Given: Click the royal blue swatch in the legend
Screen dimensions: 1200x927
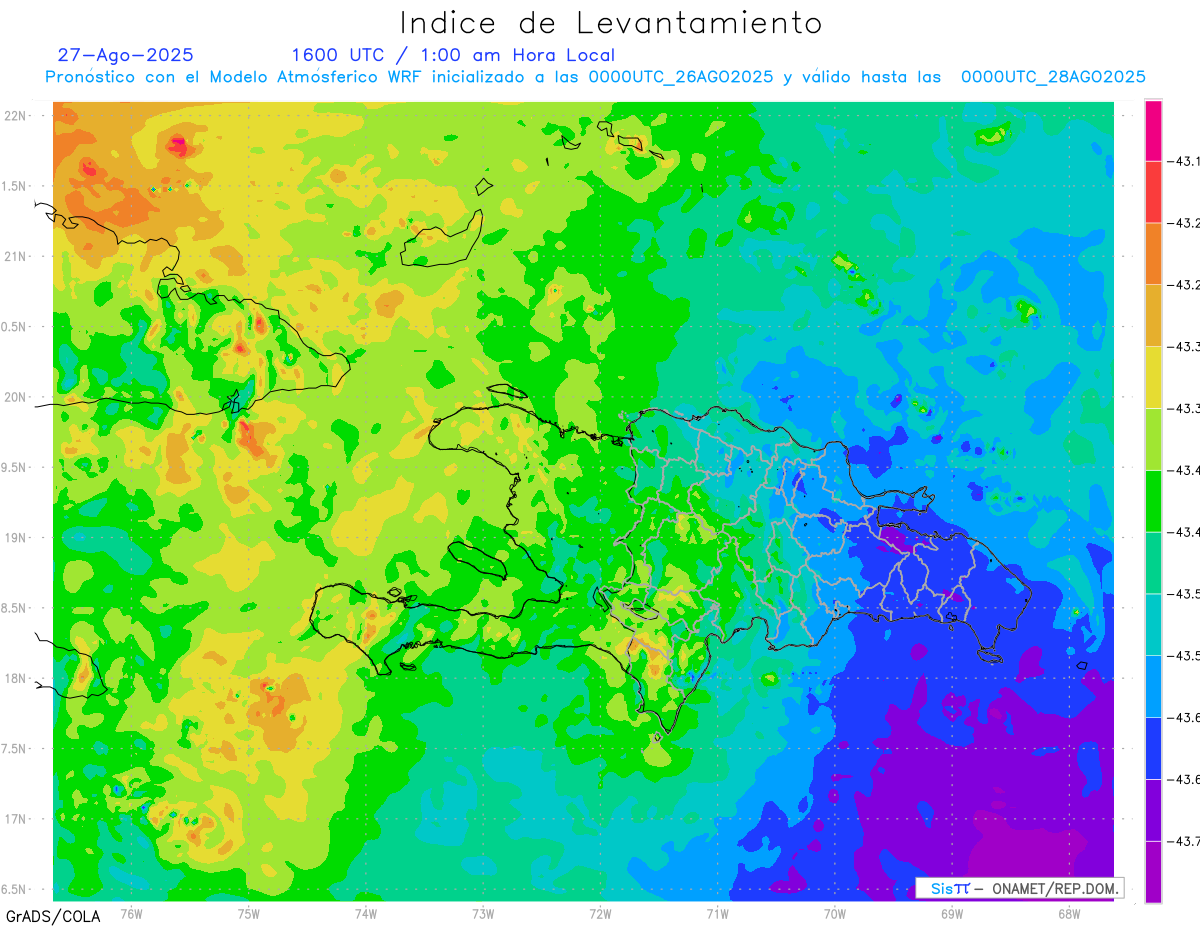Looking at the screenshot, I should (x=1153, y=748).
